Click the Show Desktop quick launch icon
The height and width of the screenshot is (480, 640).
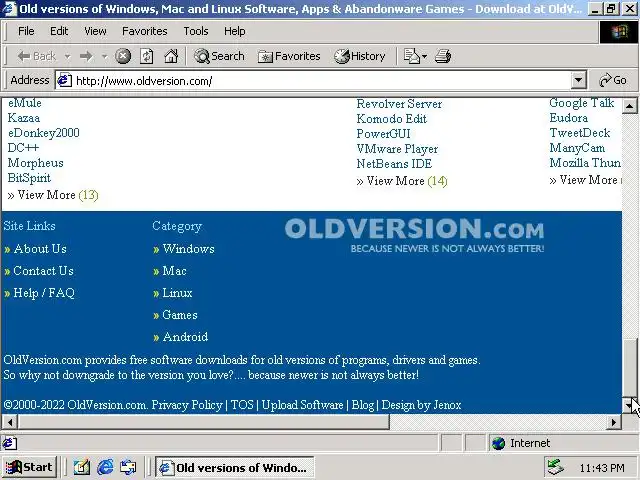[82, 467]
